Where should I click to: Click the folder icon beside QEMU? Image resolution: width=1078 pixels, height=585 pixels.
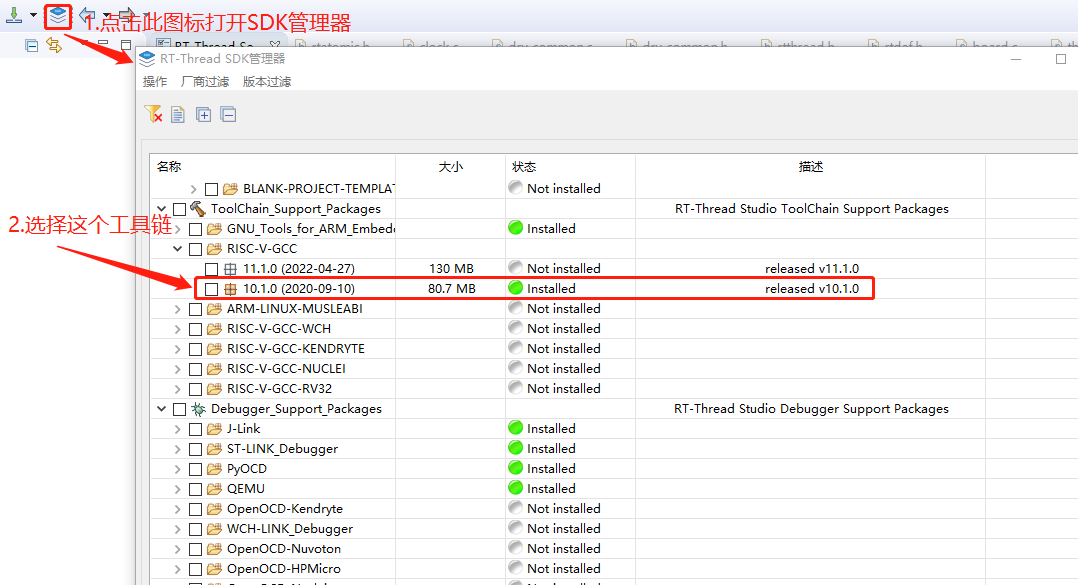(x=214, y=489)
